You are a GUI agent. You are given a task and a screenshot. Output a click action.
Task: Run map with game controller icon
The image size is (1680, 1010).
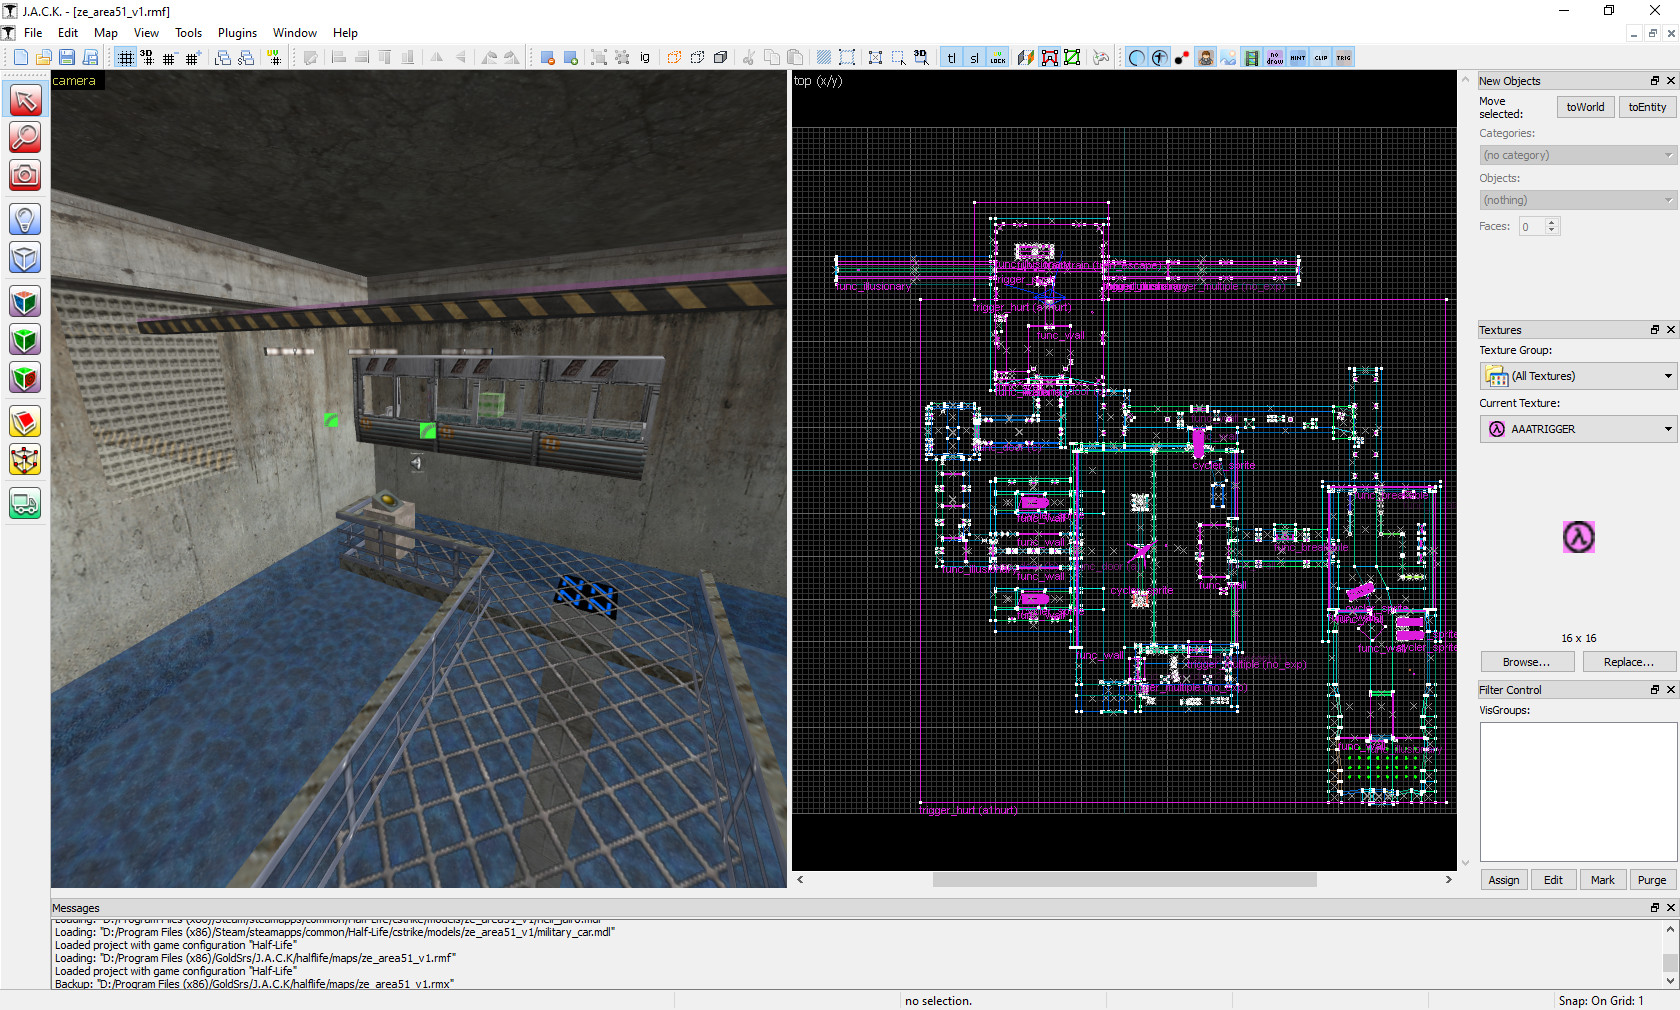pos(1100,58)
